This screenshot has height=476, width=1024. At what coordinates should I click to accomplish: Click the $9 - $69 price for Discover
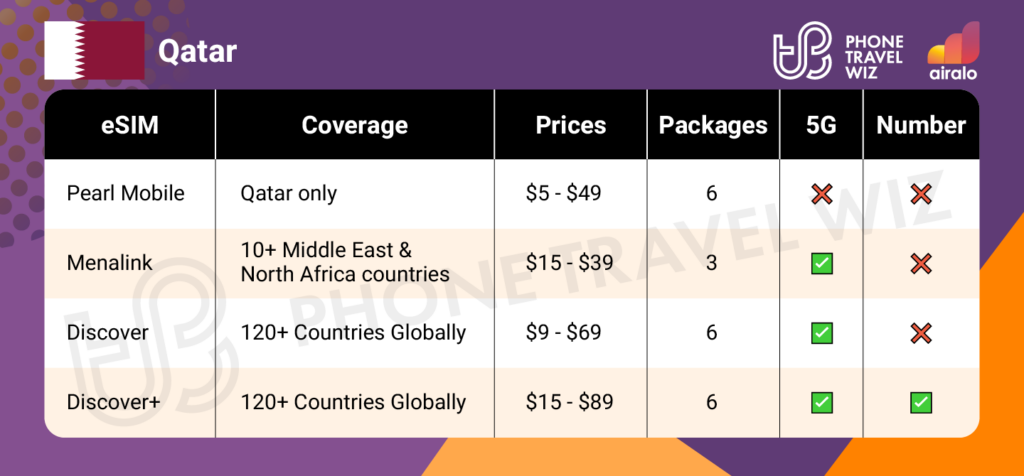coord(564,332)
